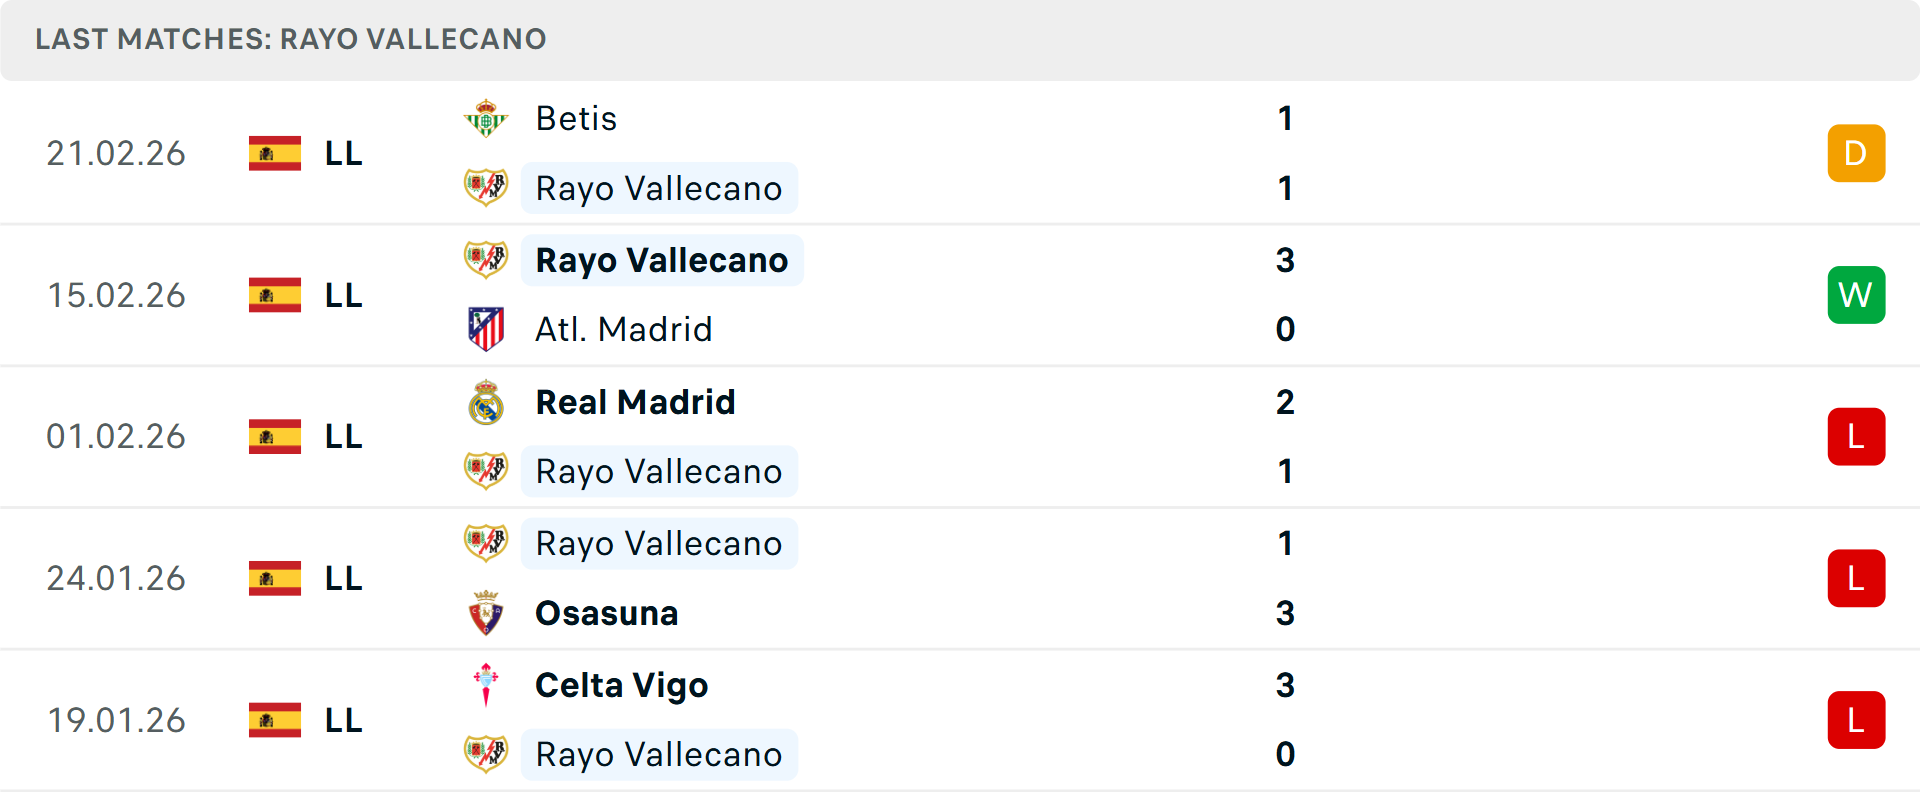Select the Rayo Vallecano crest next to Betis
Viewport: 1920px width, 792px height.
486,187
